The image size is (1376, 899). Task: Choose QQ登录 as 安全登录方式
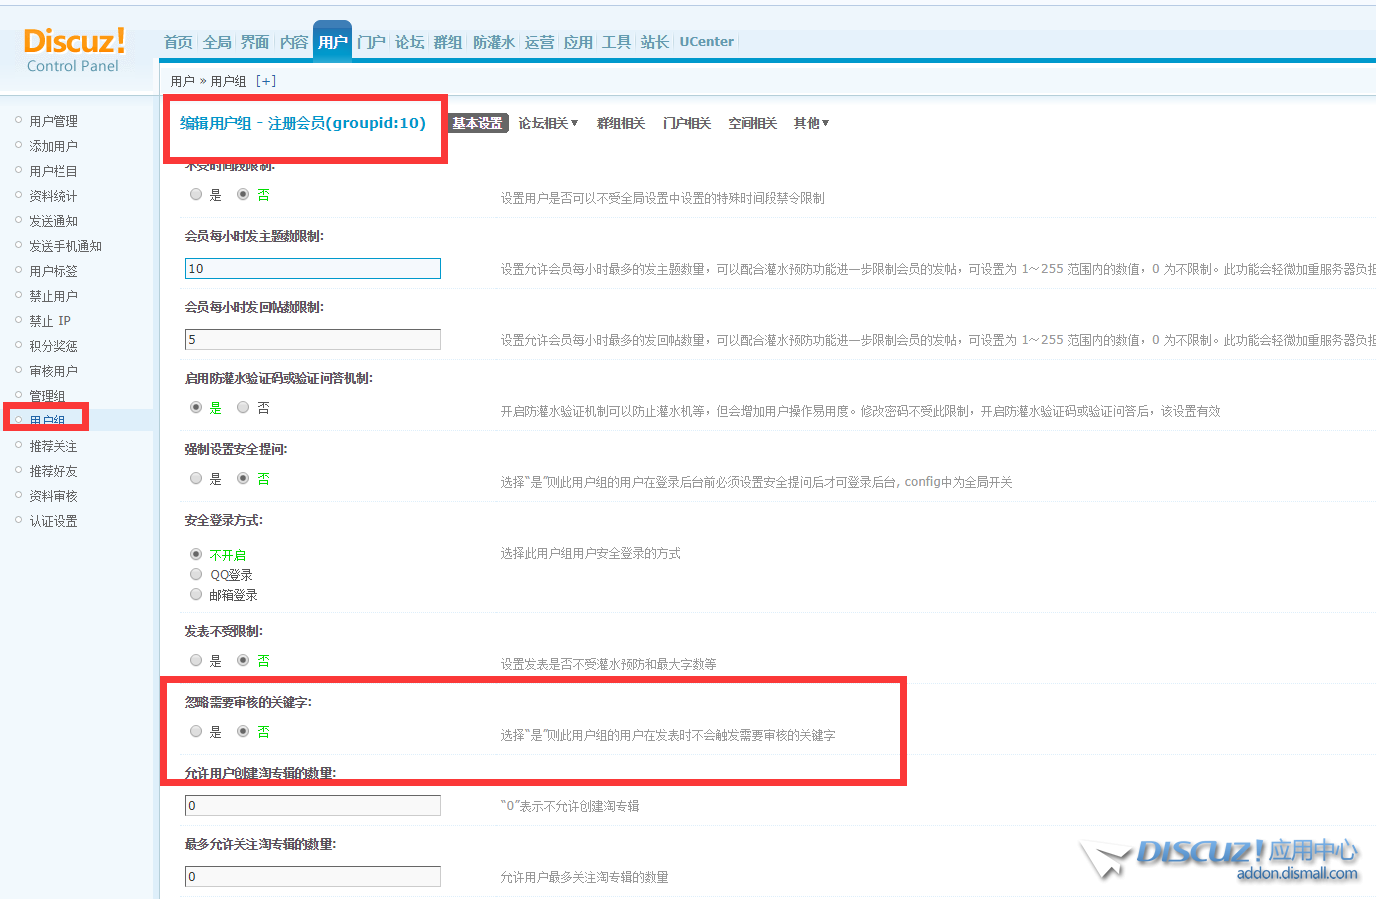pos(196,575)
